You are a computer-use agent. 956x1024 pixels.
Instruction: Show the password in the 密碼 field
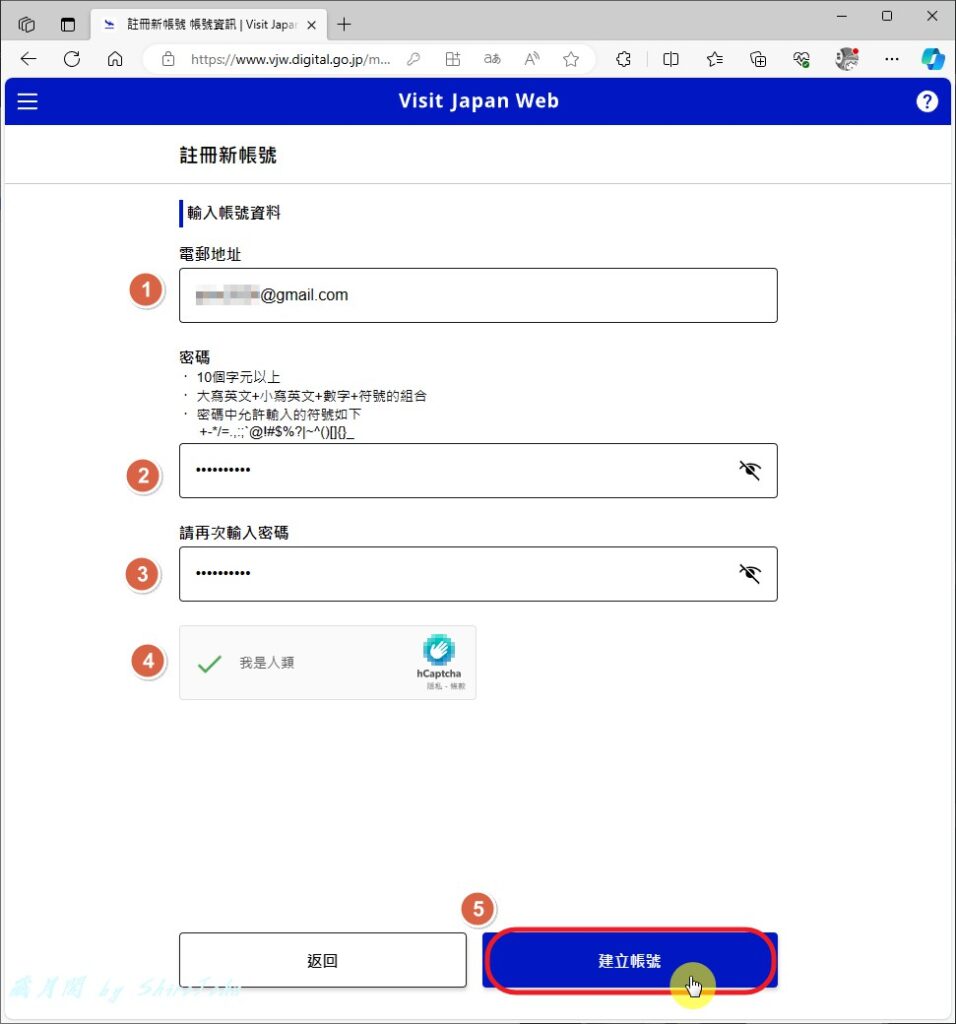point(749,470)
